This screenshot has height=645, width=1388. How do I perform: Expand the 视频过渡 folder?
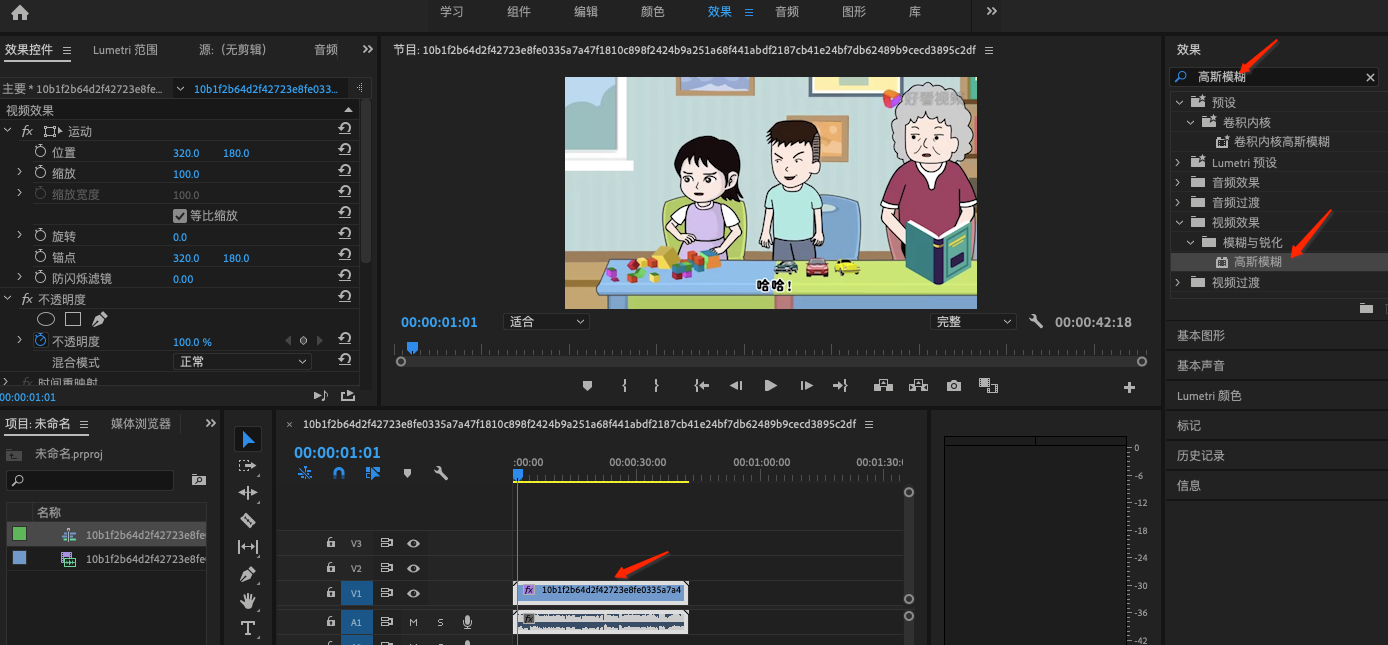[x=1178, y=282]
